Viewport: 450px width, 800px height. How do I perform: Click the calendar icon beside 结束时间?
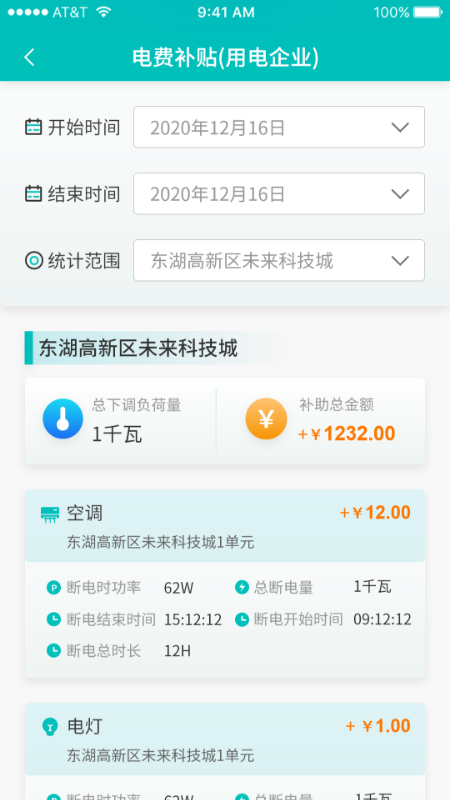click(x=34, y=194)
